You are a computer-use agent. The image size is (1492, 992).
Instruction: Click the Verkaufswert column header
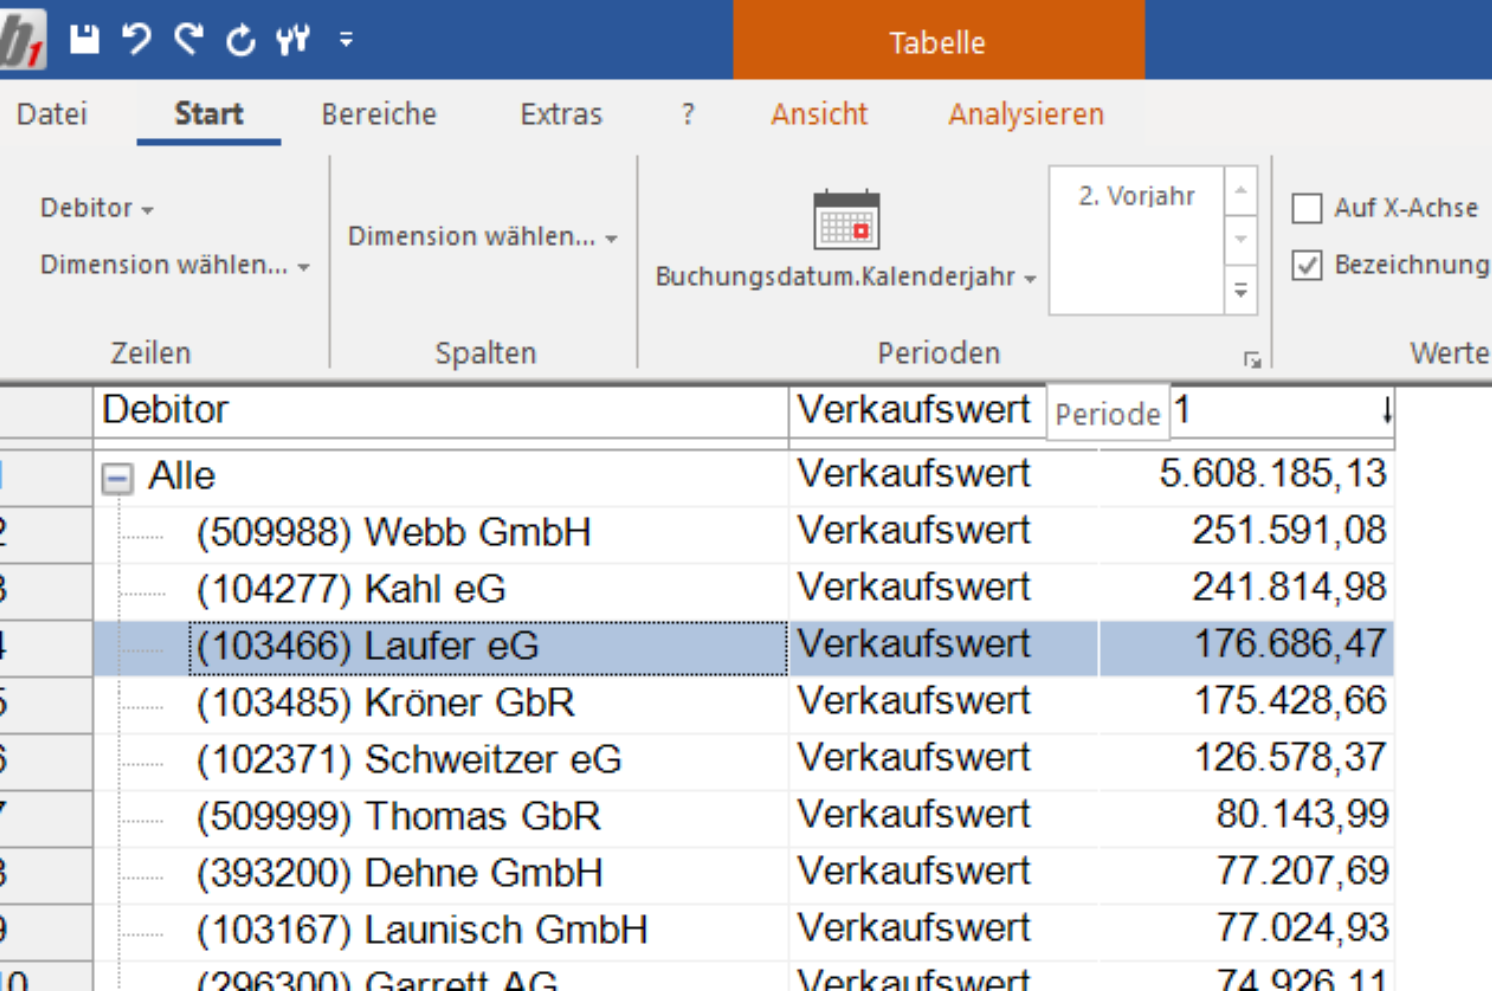[x=914, y=410]
